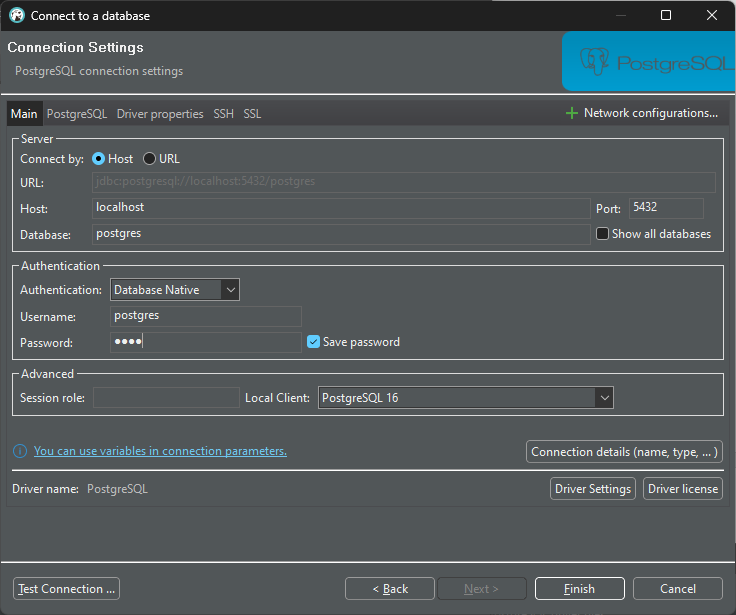Open Connection details (name, type, ...)

tap(624, 452)
